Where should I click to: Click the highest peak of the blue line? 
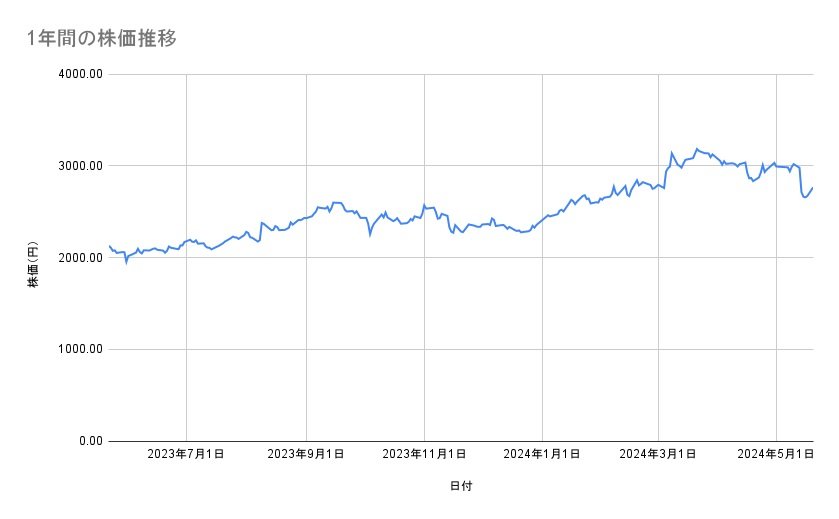pyautogui.click(x=697, y=148)
